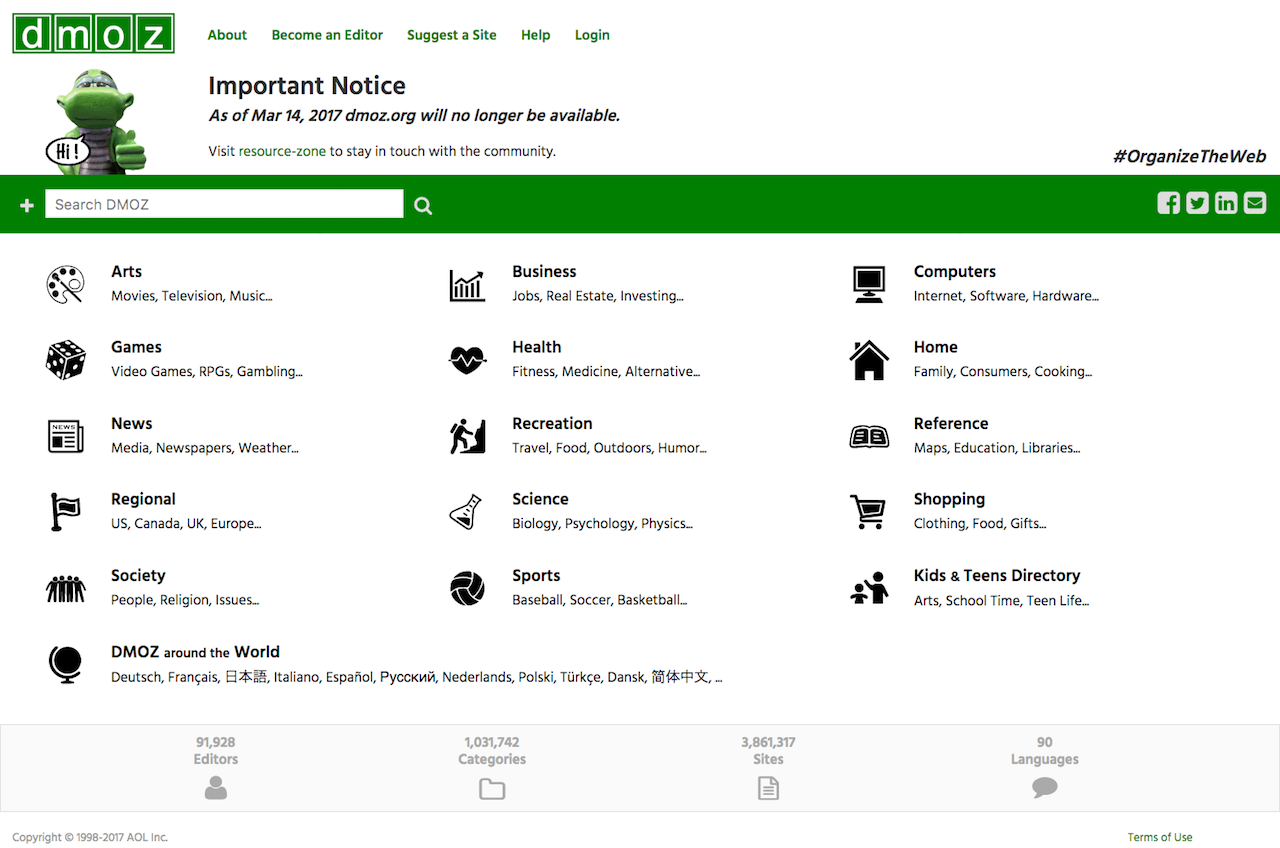Click the News newspaper icon

pyautogui.click(x=66, y=436)
